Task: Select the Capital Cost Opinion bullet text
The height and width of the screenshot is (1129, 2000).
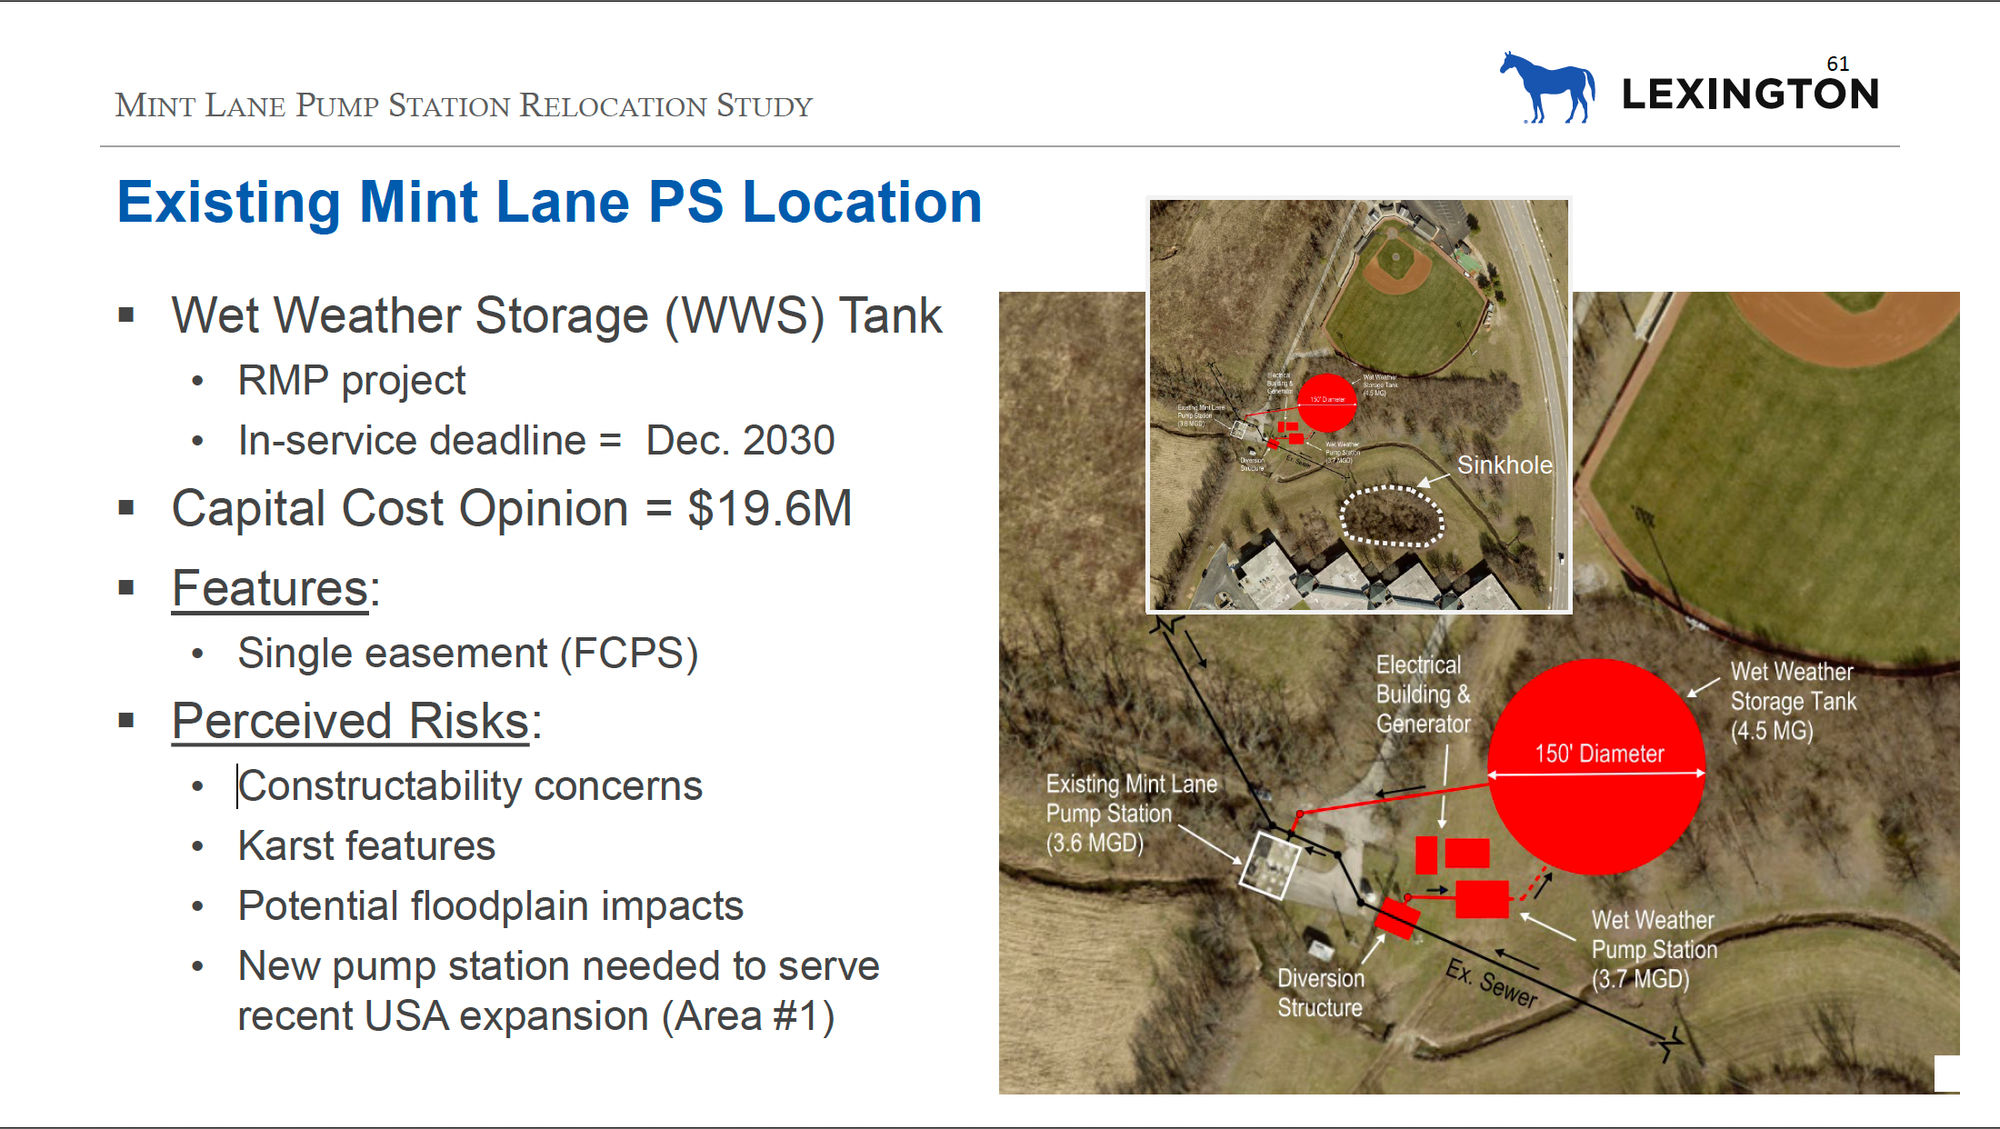Action: point(511,508)
